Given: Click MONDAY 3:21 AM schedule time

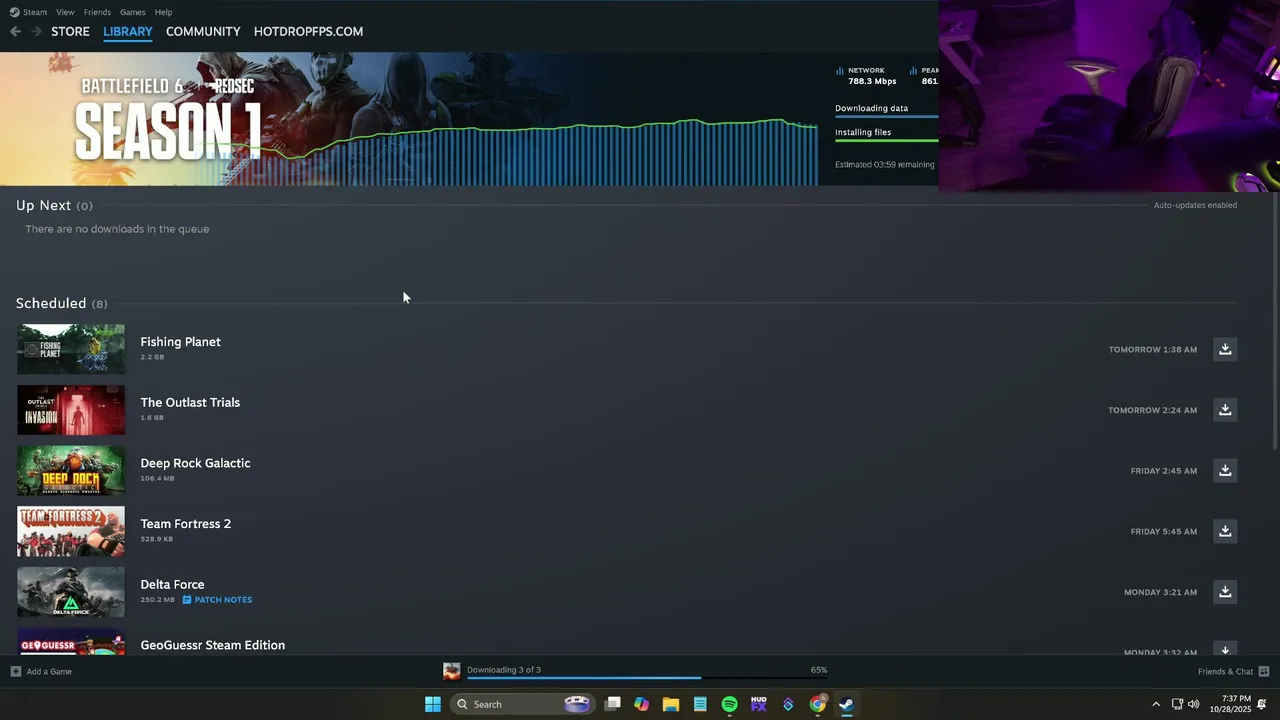Looking at the screenshot, I should [1160, 592].
